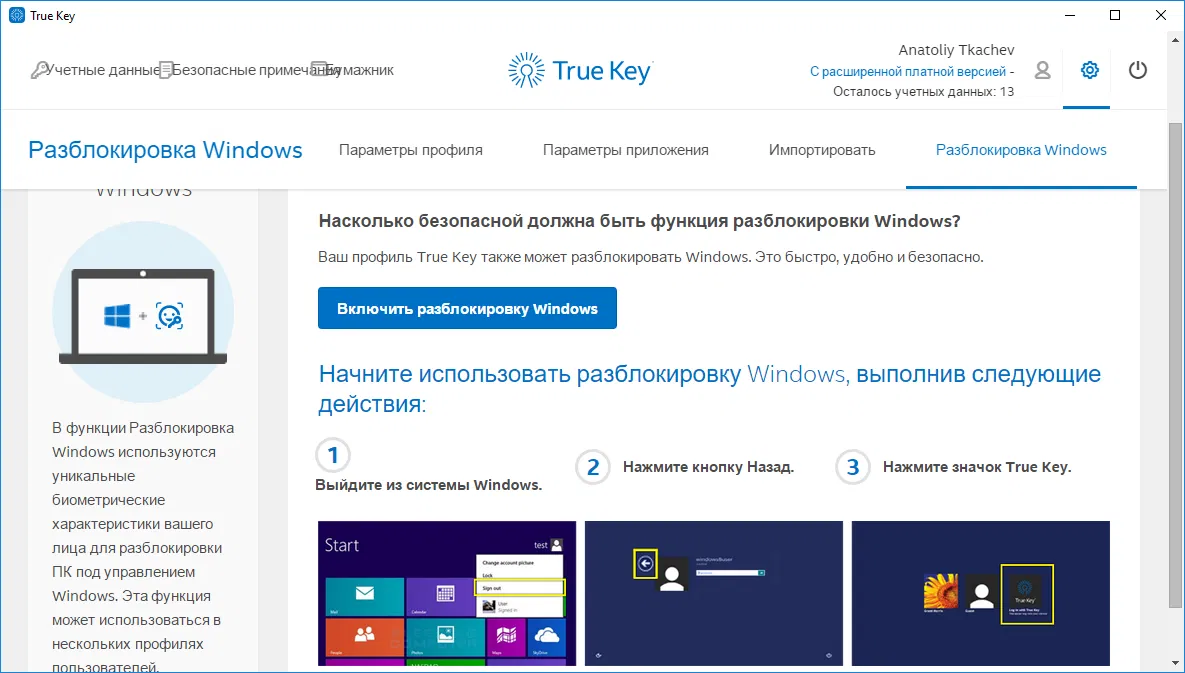The width and height of the screenshot is (1185, 673).
Task: Click the Осталось учетных данных: 13 text
Action: pos(924,91)
